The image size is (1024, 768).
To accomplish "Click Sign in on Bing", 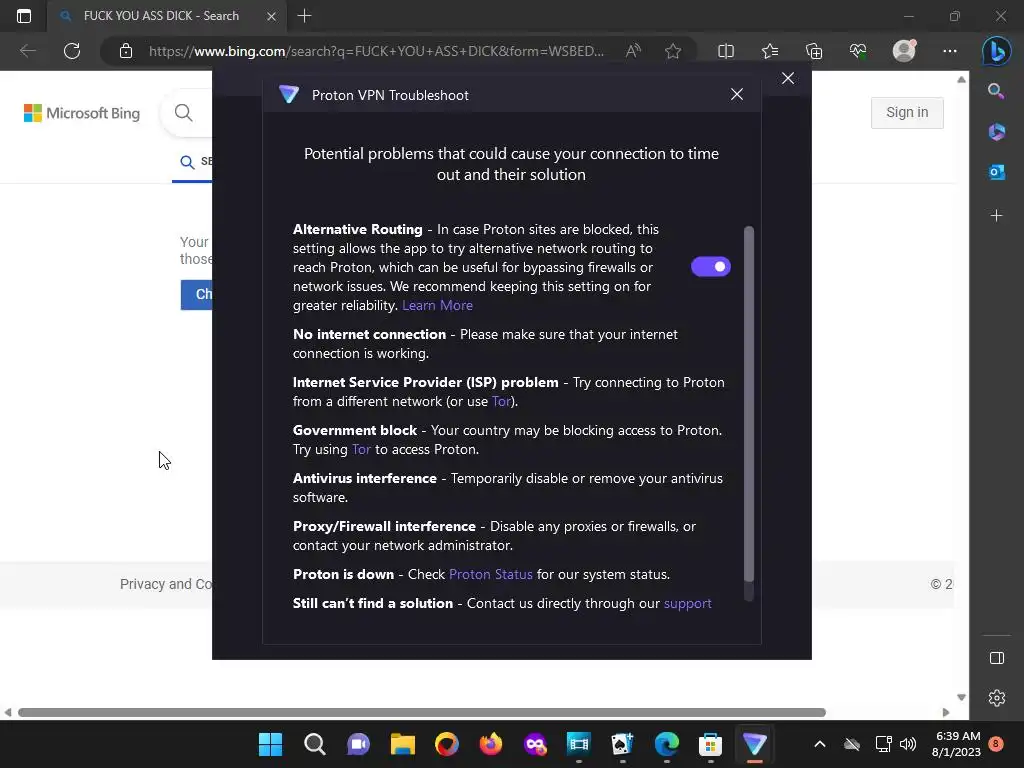I will tap(907, 112).
